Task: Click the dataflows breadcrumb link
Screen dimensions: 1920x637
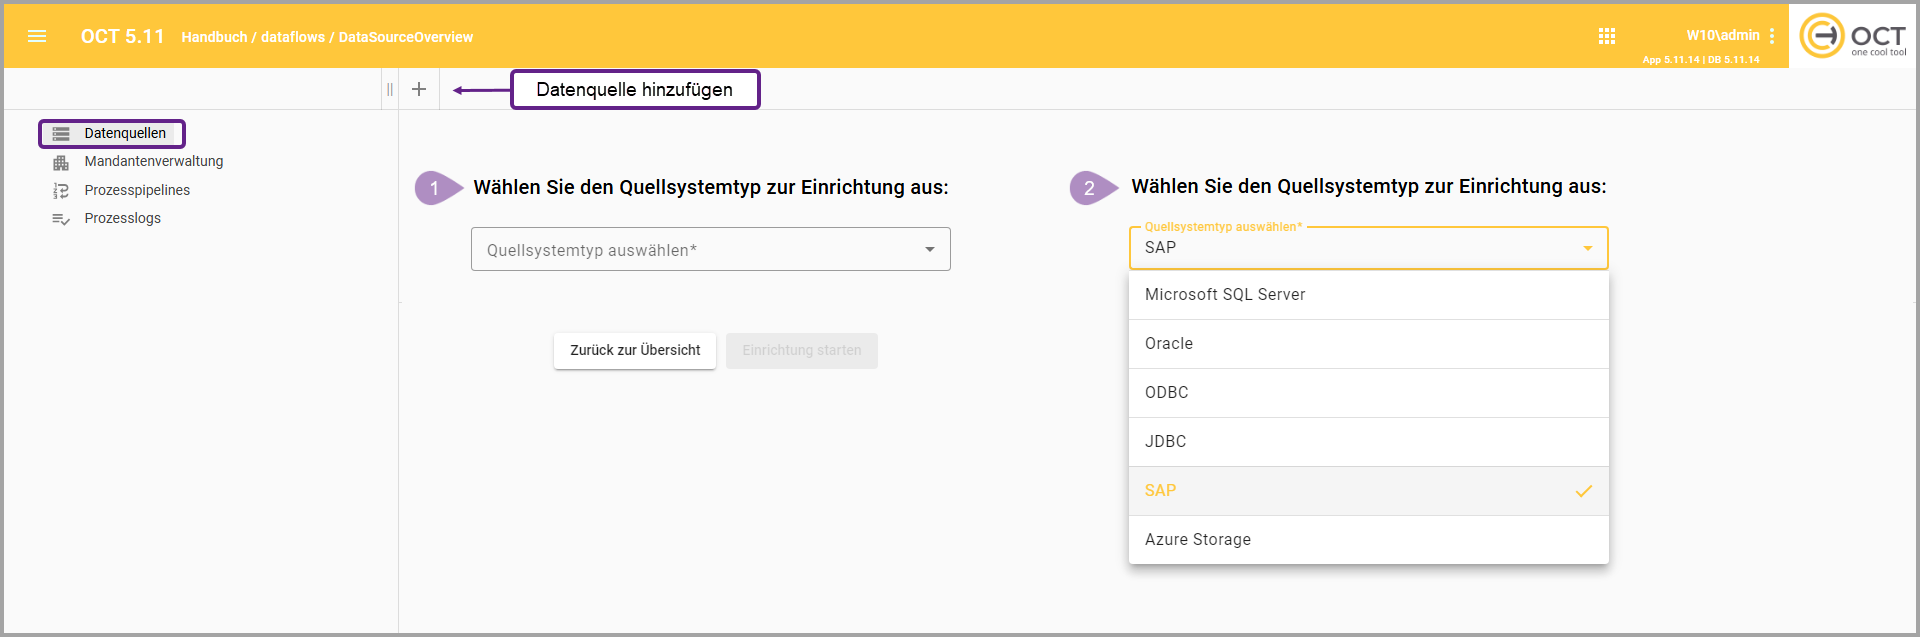Action: (292, 37)
